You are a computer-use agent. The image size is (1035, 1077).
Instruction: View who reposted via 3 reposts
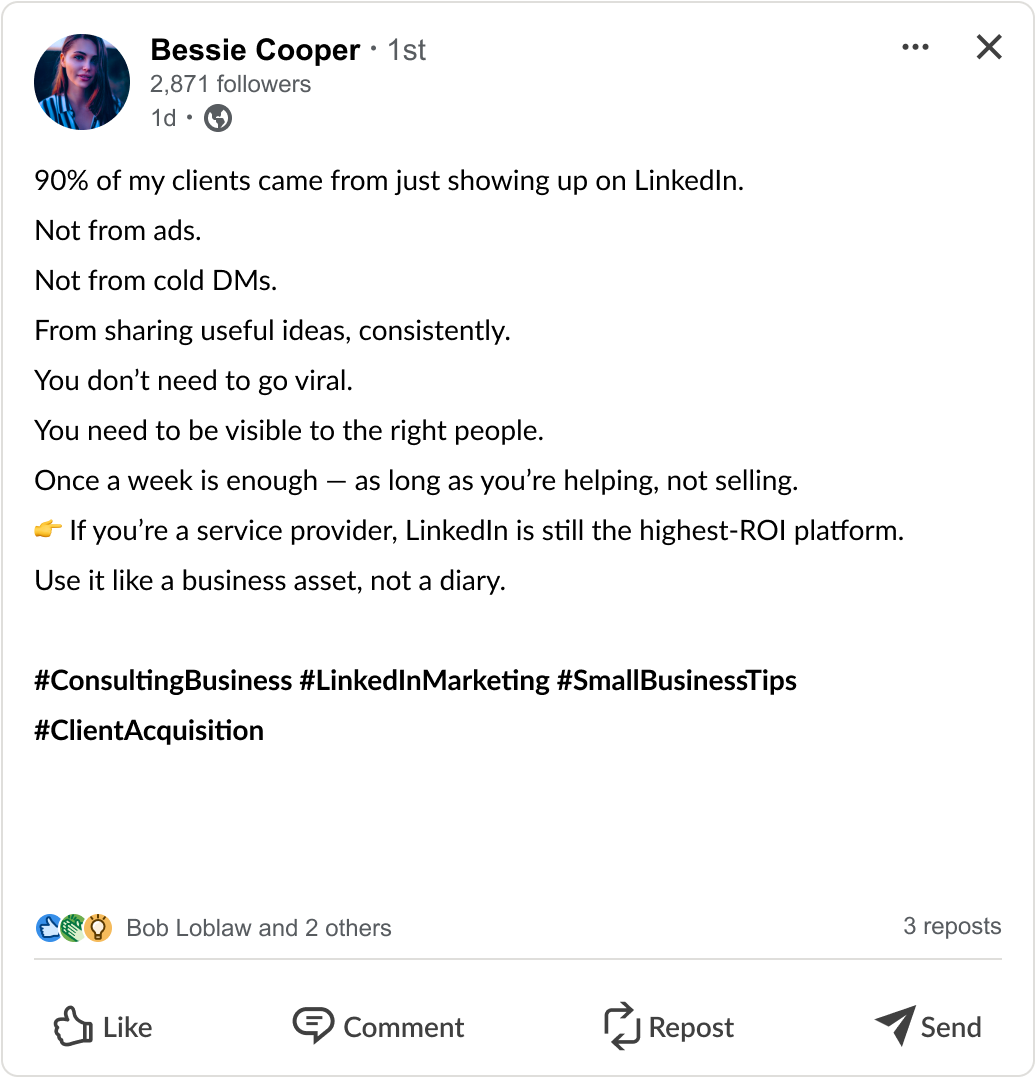(952, 926)
